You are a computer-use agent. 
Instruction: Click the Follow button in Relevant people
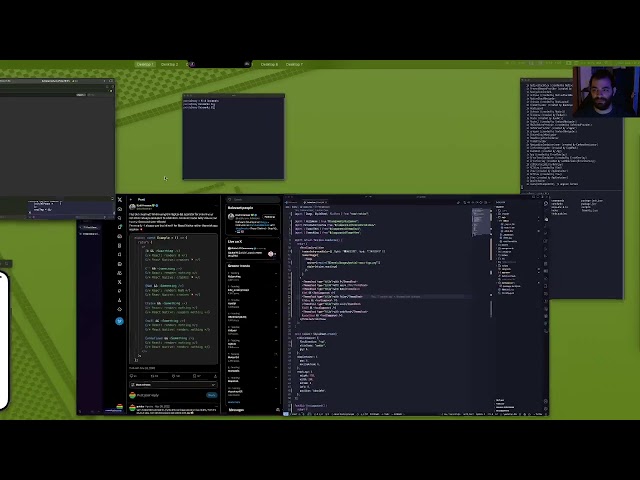(269, 217)
